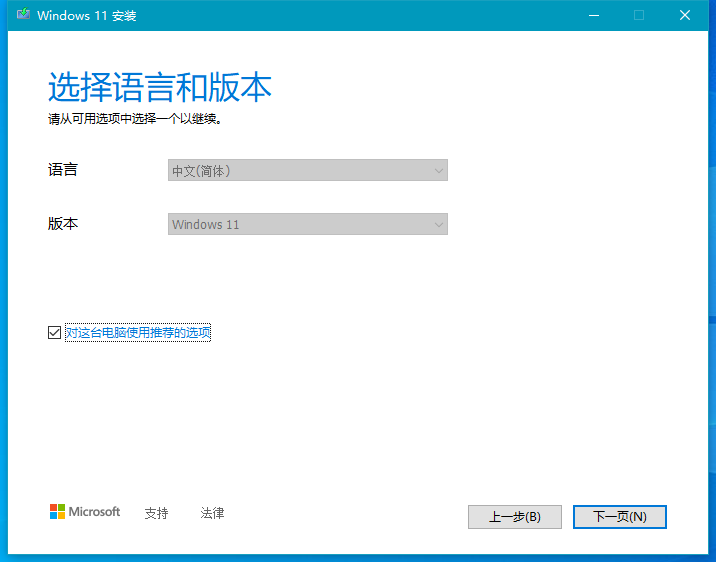Open the 语言 dropdown showing 中文(简体)

click(308, 170)
